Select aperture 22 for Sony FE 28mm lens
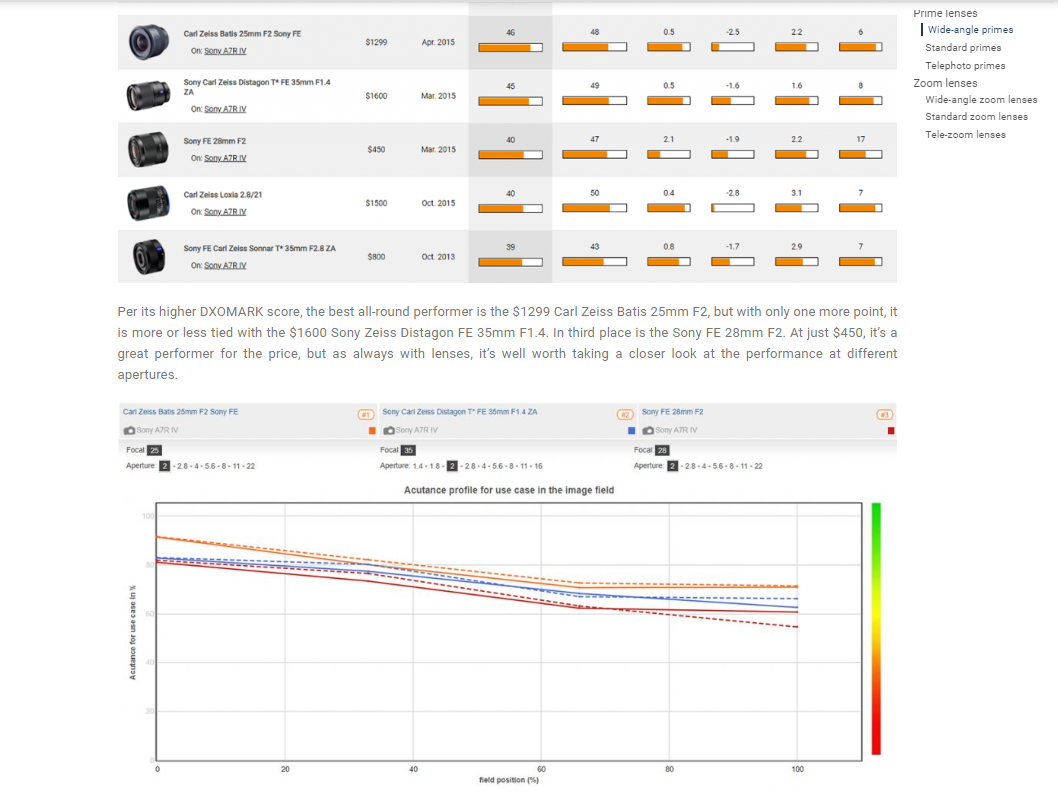This screenshot has width=1058, height=793. tap(758, 466)
